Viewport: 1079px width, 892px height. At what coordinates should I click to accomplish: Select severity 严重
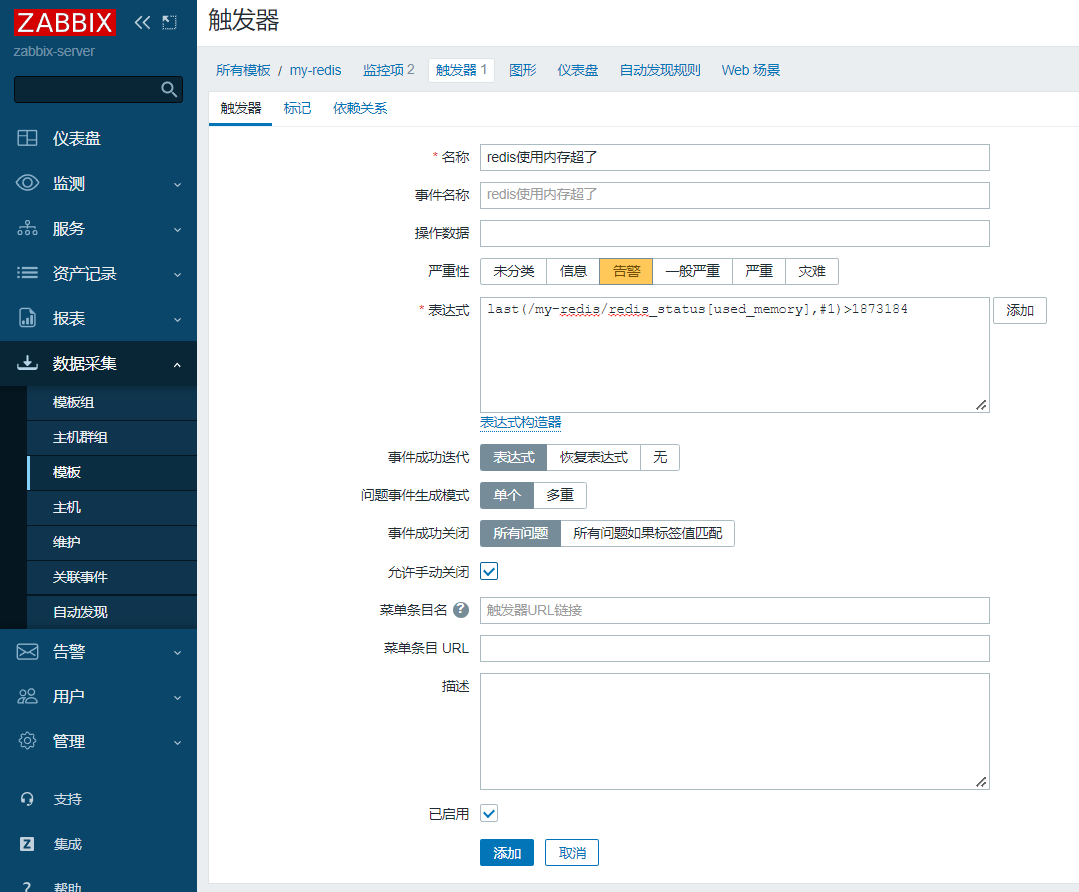[759, 271]
